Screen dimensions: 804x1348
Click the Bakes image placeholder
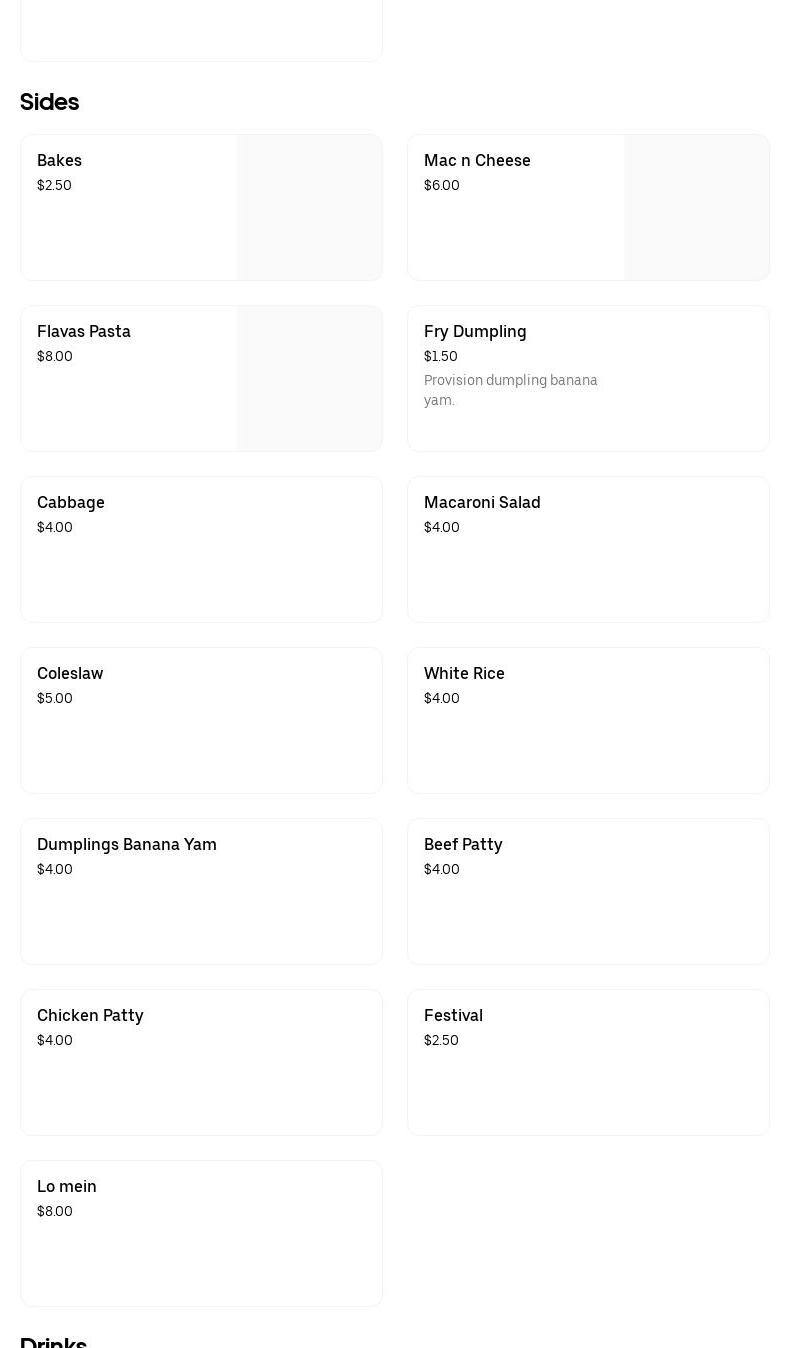309,208
